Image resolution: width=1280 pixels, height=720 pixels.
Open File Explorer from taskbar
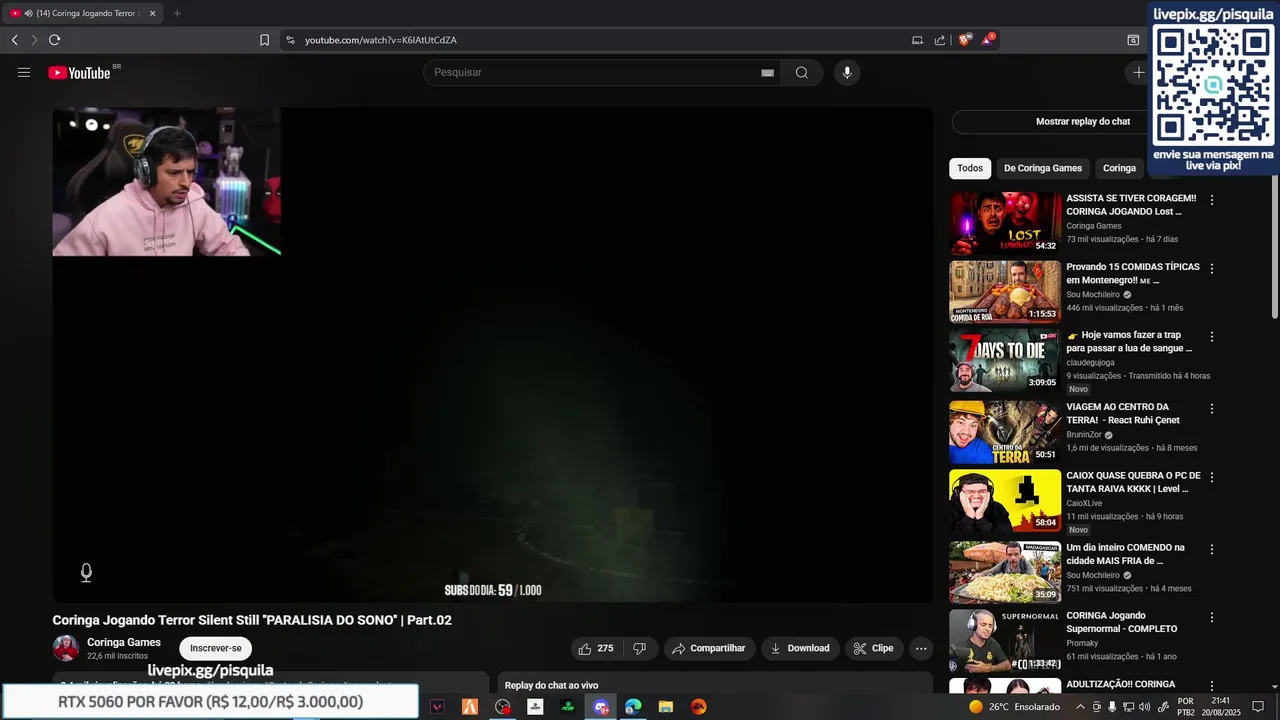coord(666,707)
